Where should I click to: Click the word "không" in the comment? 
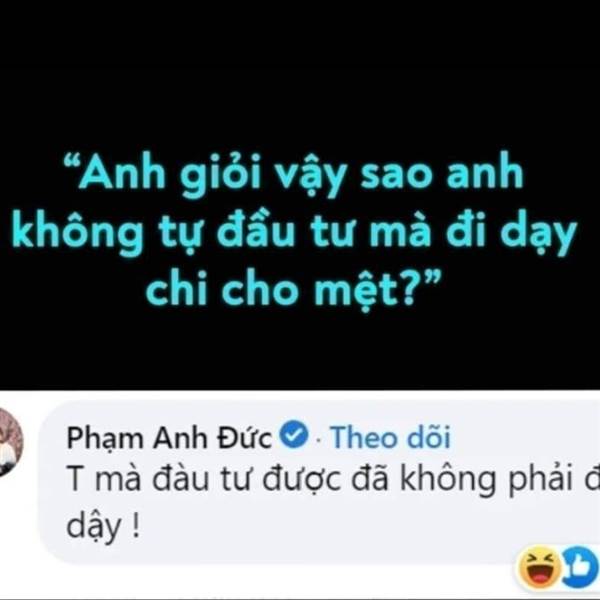coord(448,480)
